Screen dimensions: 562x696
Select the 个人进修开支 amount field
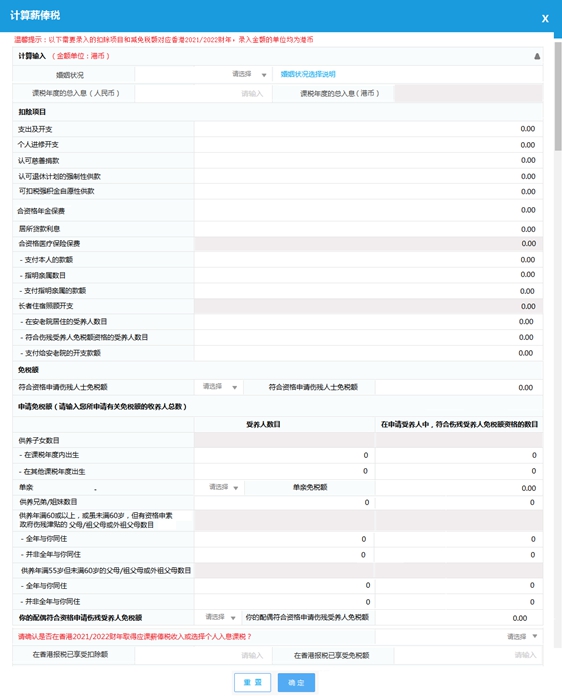(x=368, y=145)
